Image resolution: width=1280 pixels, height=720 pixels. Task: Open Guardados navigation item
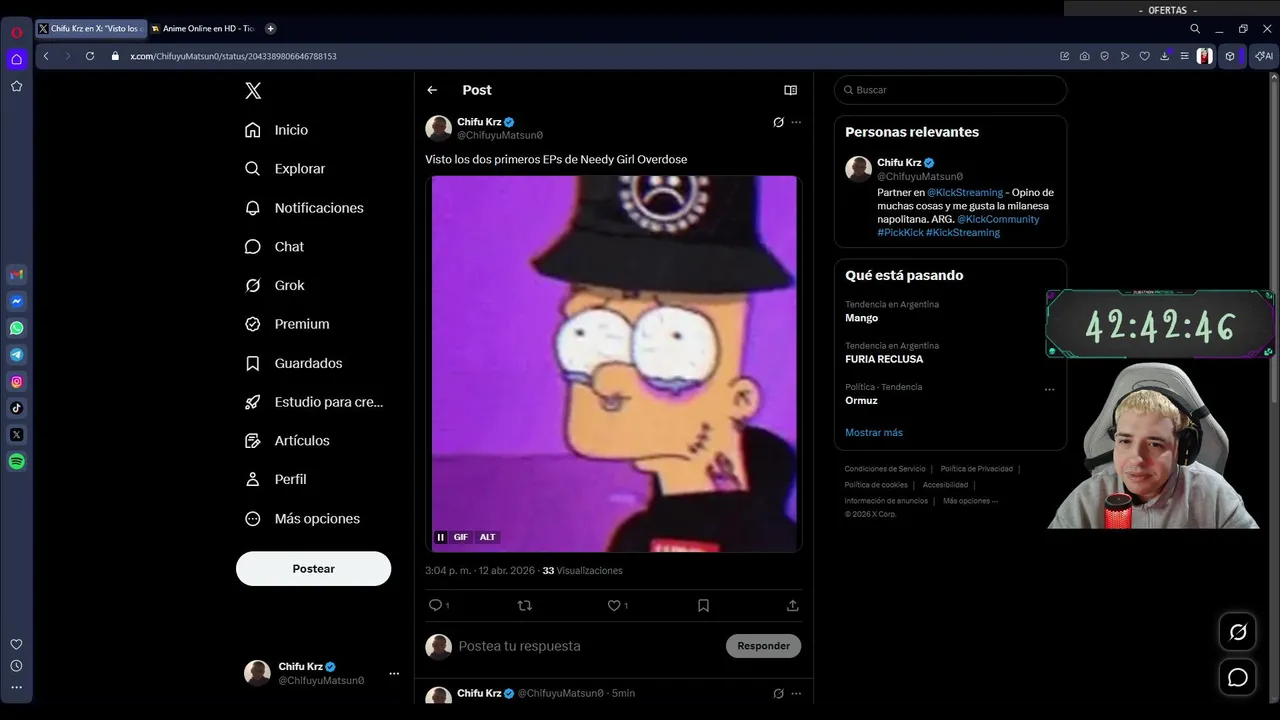[294, 363]
